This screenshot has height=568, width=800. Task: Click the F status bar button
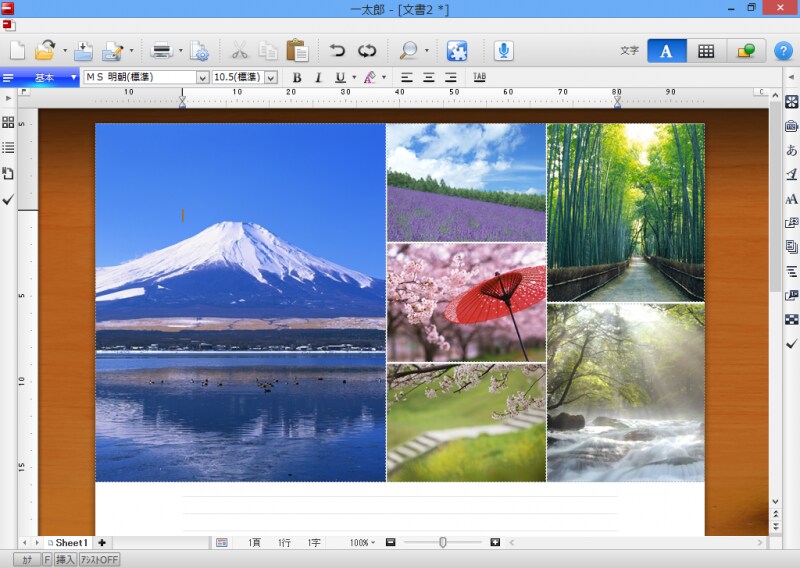47,560
